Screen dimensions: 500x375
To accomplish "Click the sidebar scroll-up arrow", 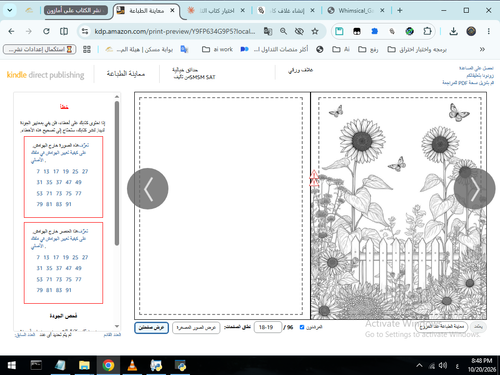I will coord(117,97).
